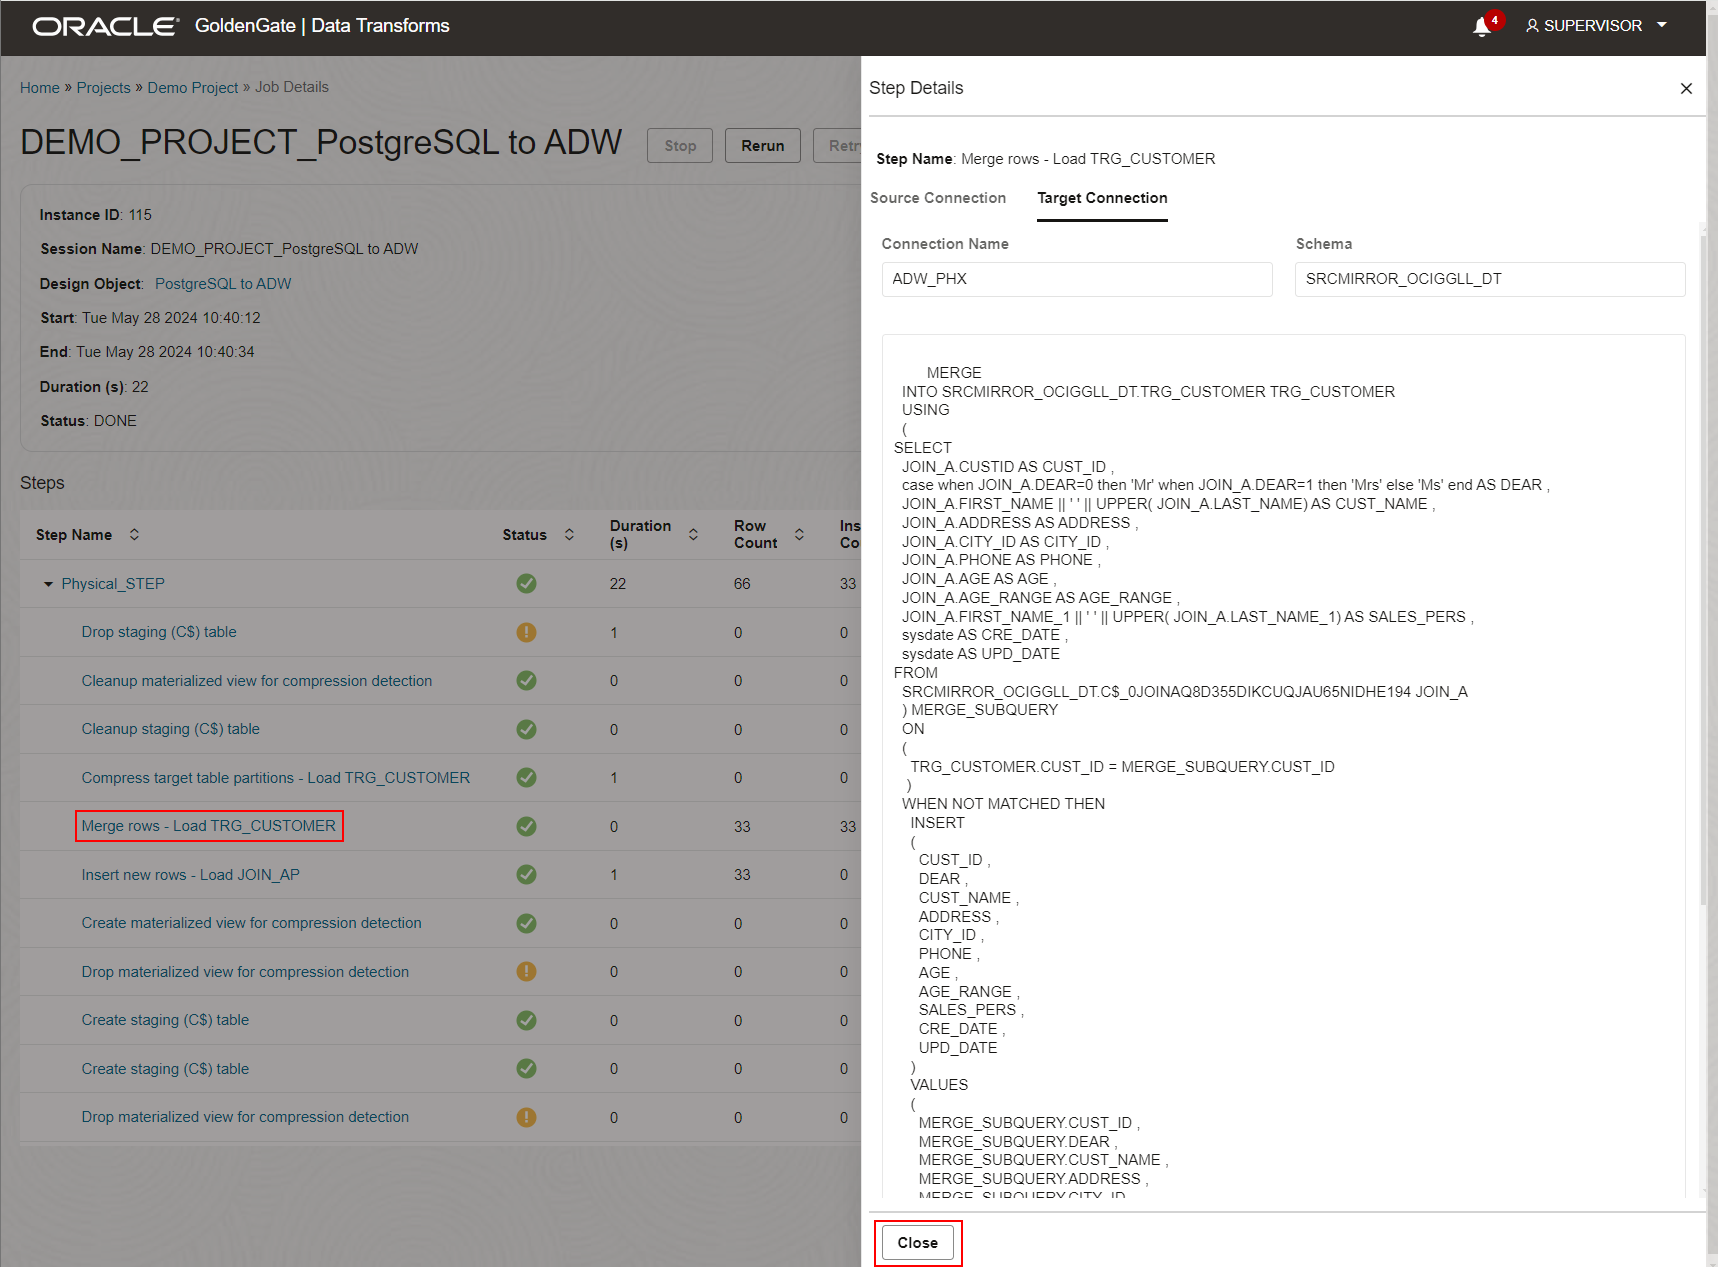Click the success icon for Merge rows step
The image size is (1718, 1267).
pos(526,826)
